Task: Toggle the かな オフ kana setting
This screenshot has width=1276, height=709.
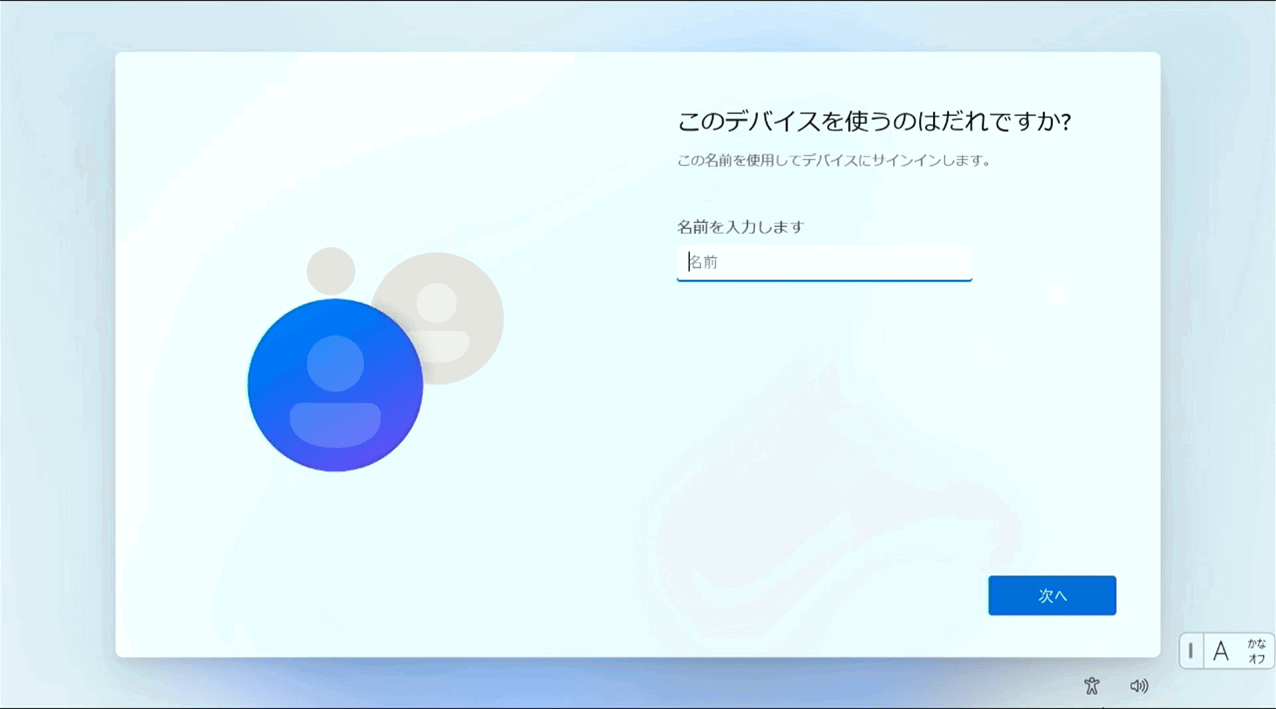Action: 1256,652
